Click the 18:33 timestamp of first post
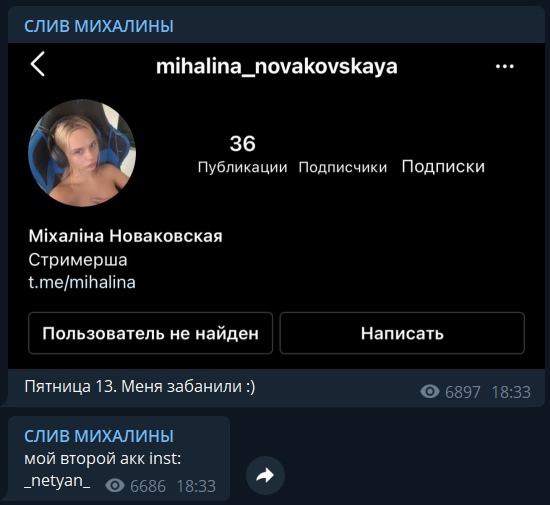 pyautogui.click(x=511, y=392)
